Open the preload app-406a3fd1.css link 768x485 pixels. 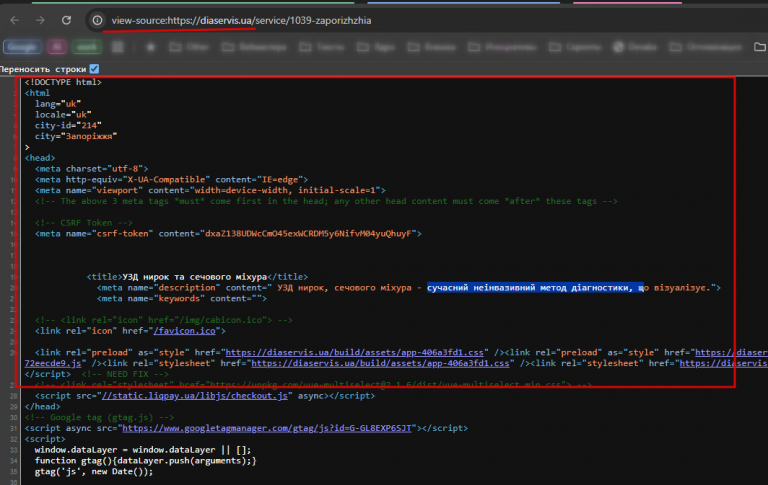click(x=354, y=352)
